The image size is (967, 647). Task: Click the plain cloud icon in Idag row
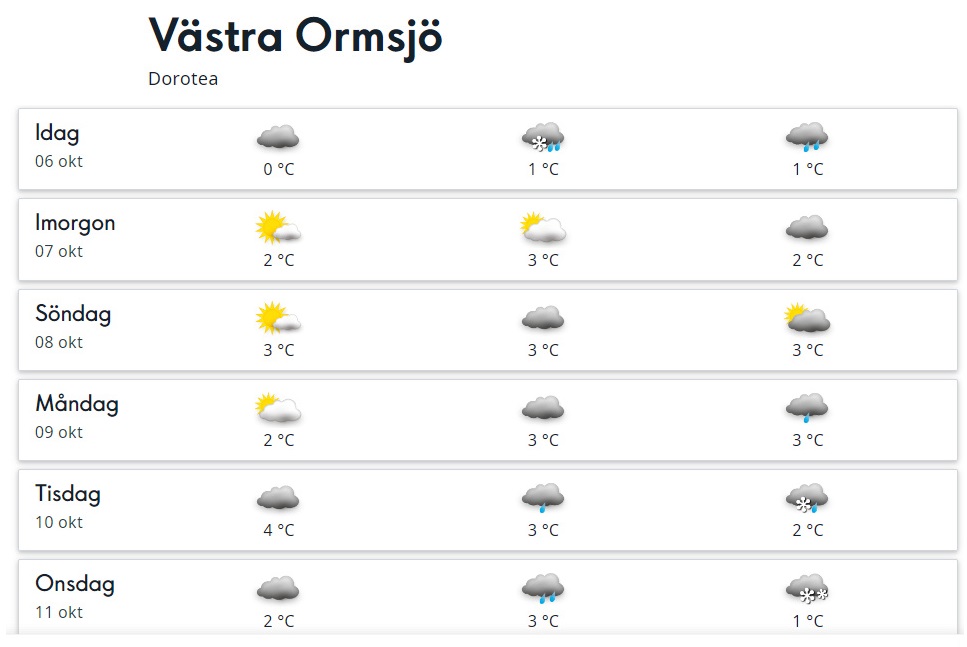(x=278, y=138)
